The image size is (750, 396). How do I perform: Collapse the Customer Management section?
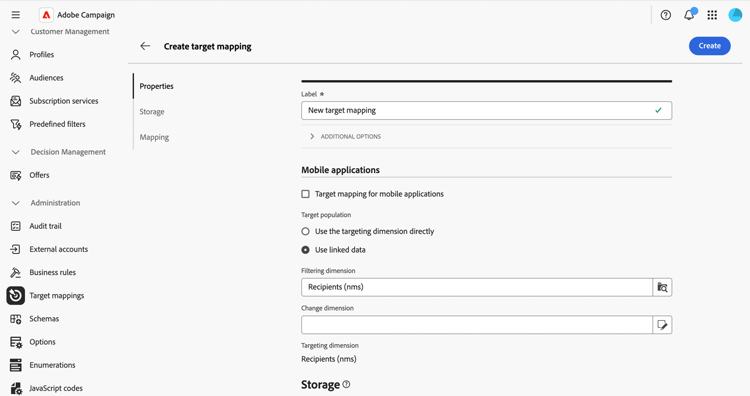(16, 32)
